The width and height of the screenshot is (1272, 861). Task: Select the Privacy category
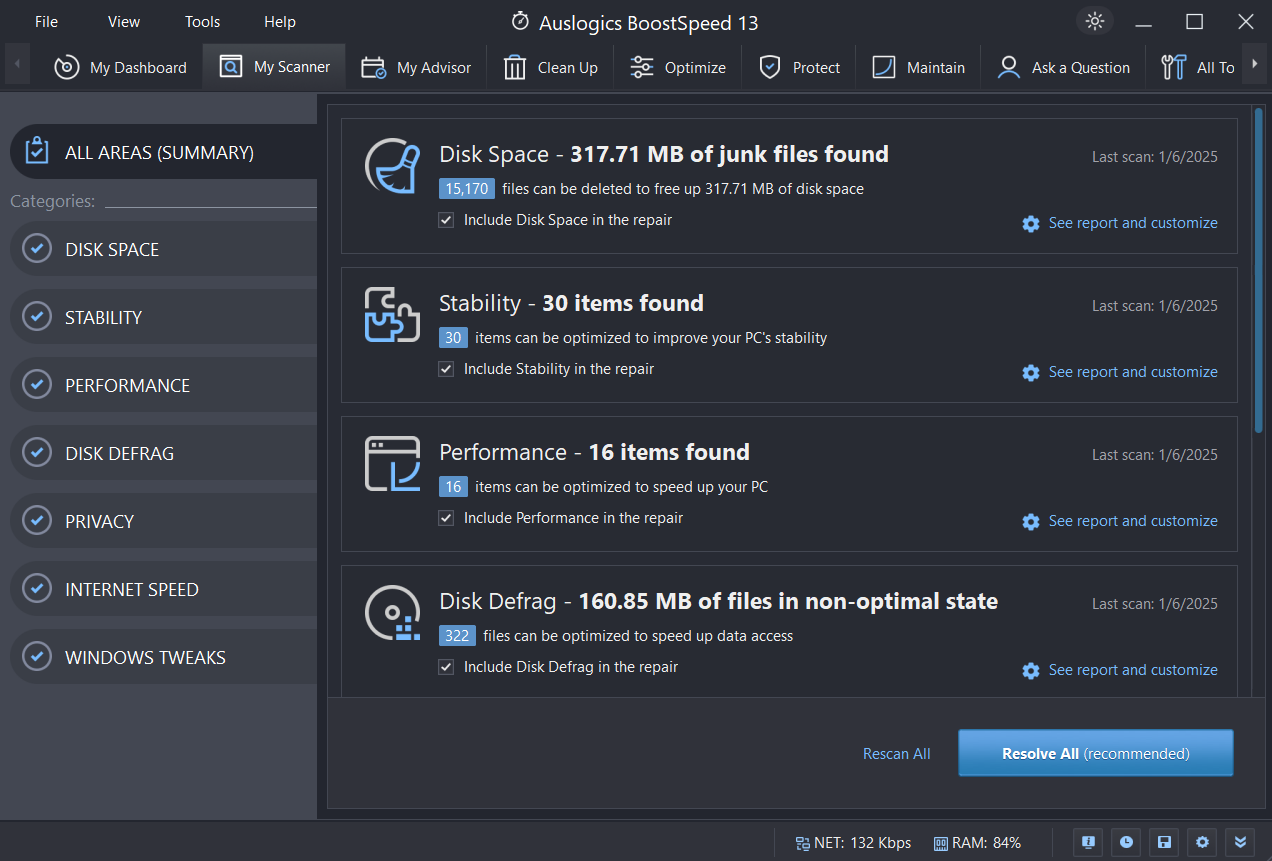[x=164, y=521]
